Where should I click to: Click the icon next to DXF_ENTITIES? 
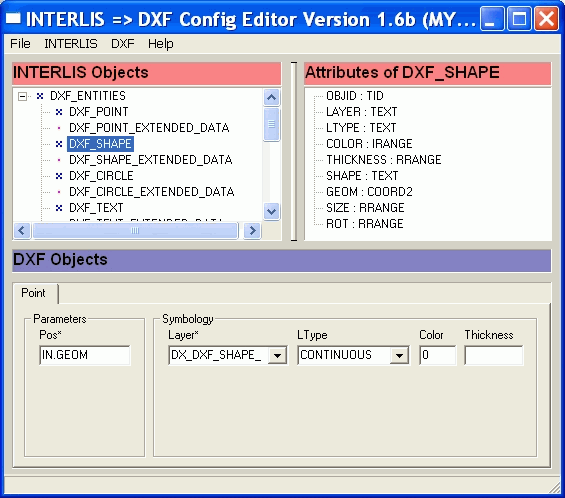(x=40, y=96)
